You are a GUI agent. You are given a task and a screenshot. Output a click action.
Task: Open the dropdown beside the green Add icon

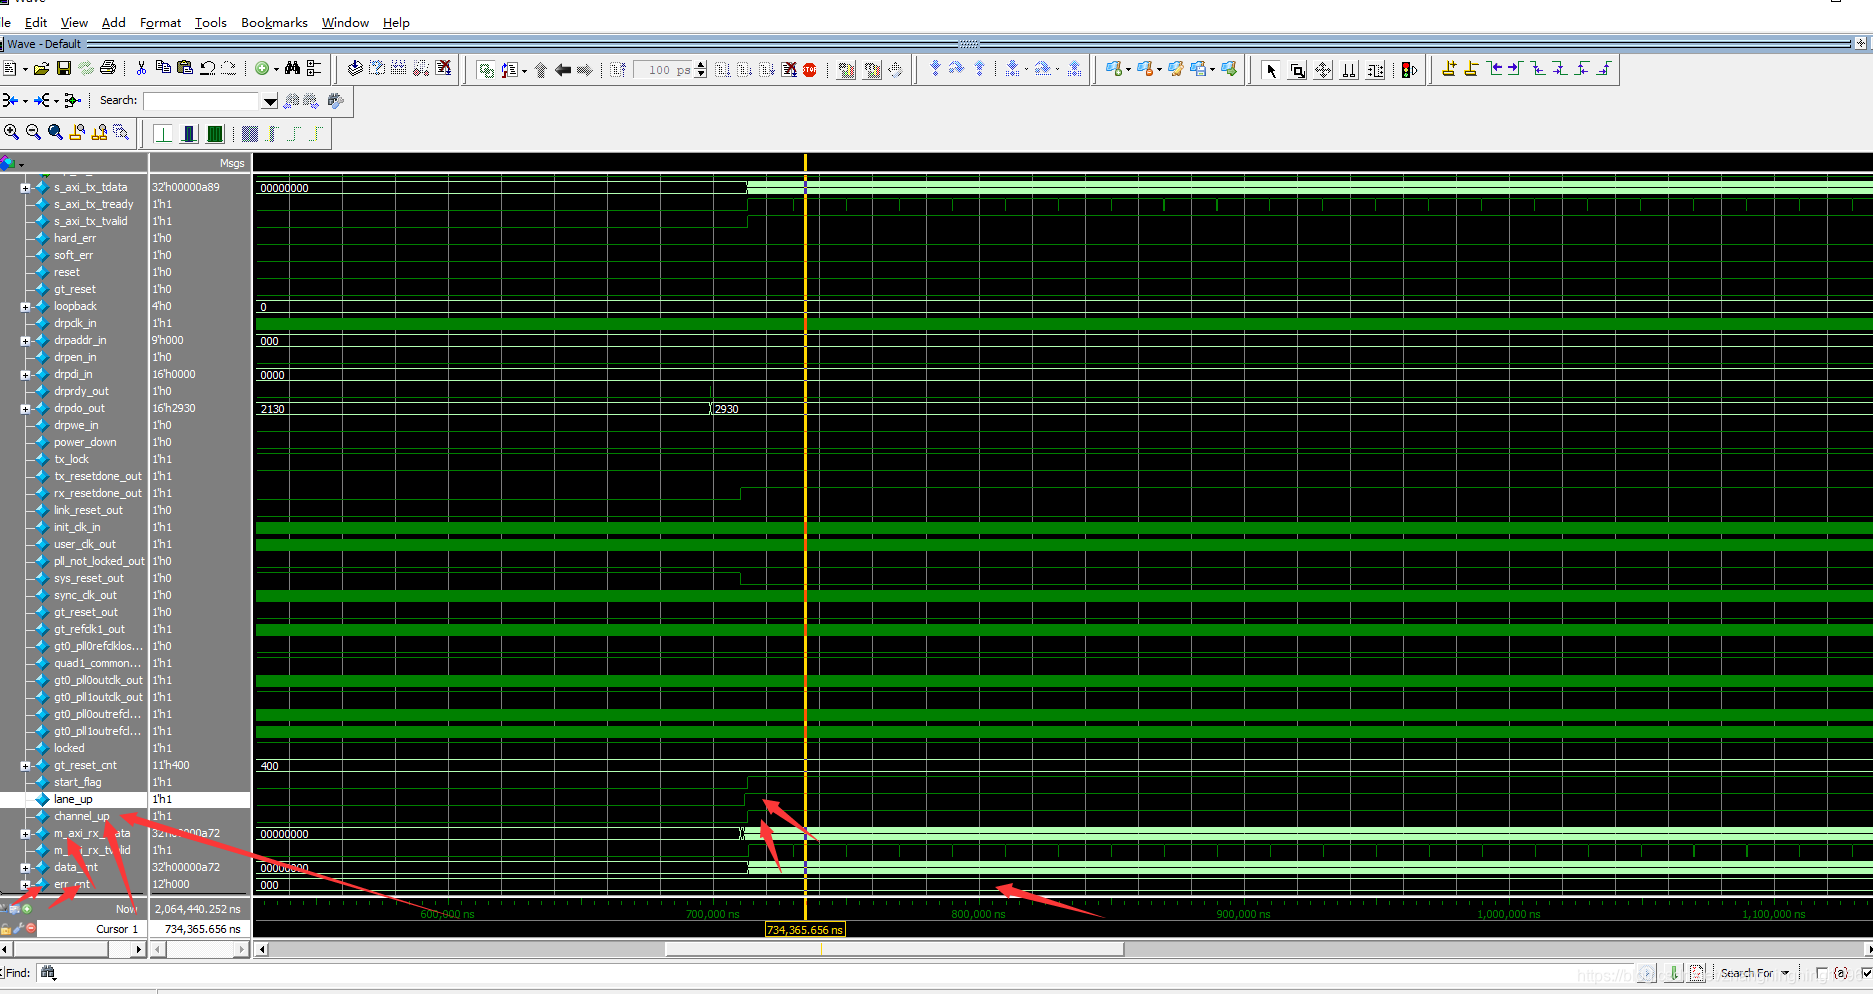click(x=276, y=70)
